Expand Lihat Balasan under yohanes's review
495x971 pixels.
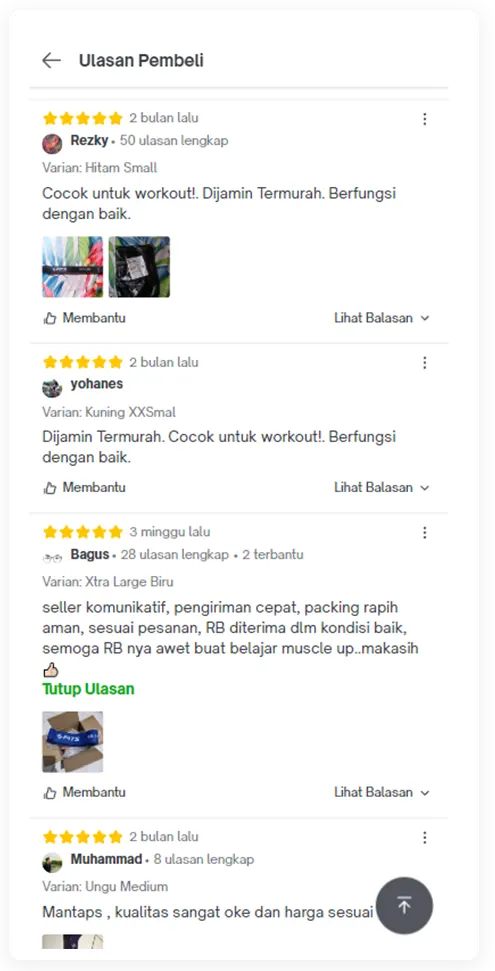[x=382, y=488]
